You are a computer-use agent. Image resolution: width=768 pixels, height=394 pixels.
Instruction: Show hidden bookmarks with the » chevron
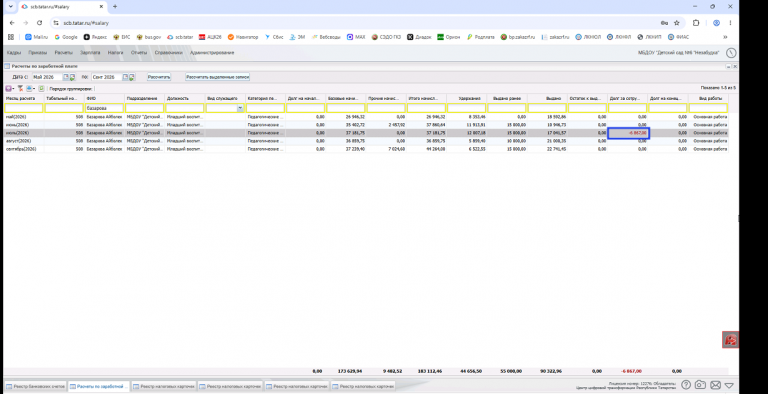point(725,37)
